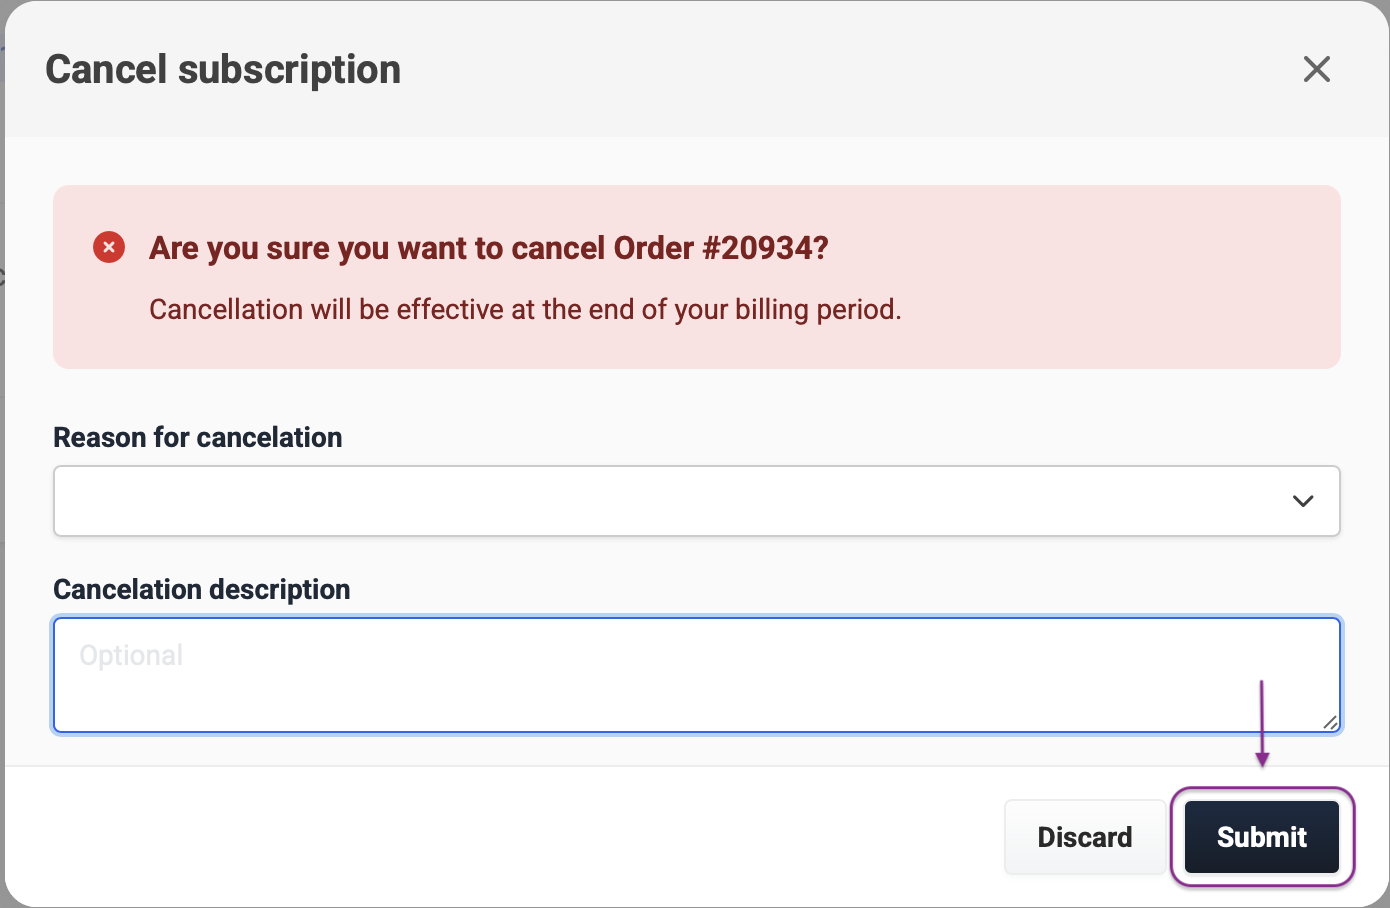Click the Optional placeholder text
The image size is (1390, 908).
tap(131, 656)
